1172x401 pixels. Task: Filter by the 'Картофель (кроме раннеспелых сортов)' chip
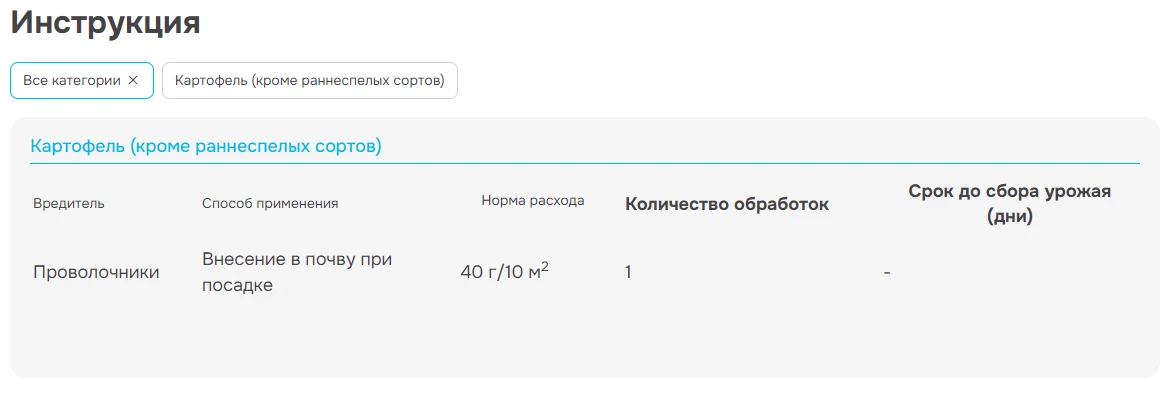pos(309,81)
